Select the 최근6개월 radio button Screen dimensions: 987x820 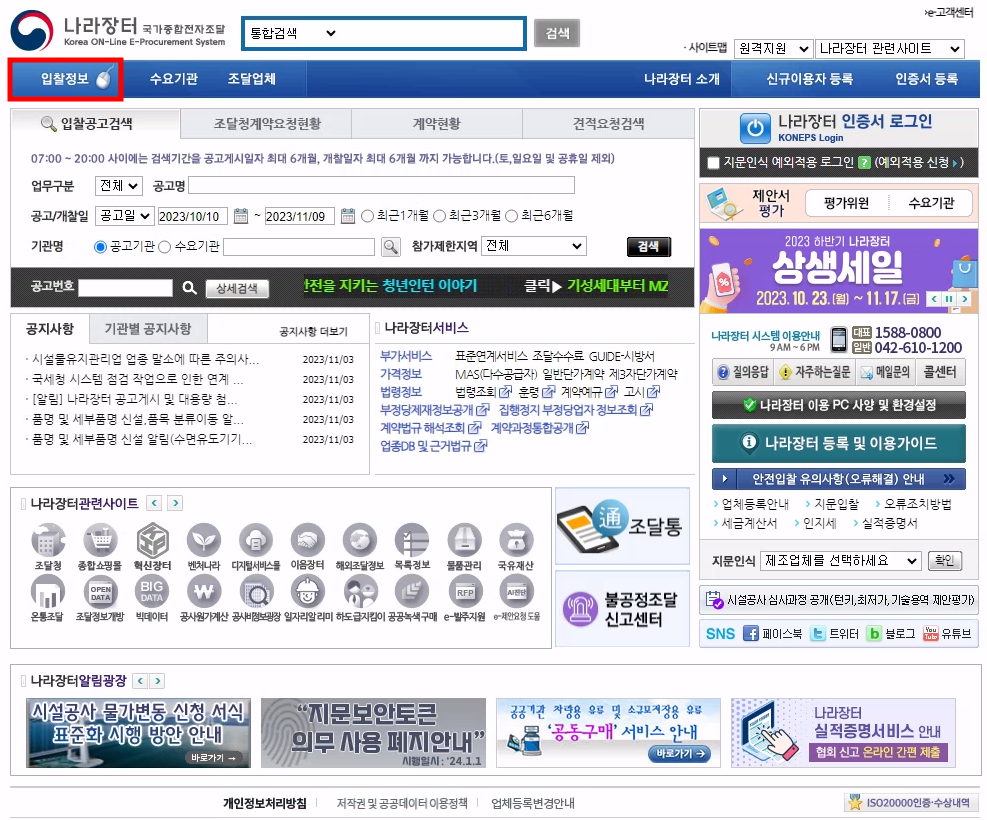[x=512, y=216]
